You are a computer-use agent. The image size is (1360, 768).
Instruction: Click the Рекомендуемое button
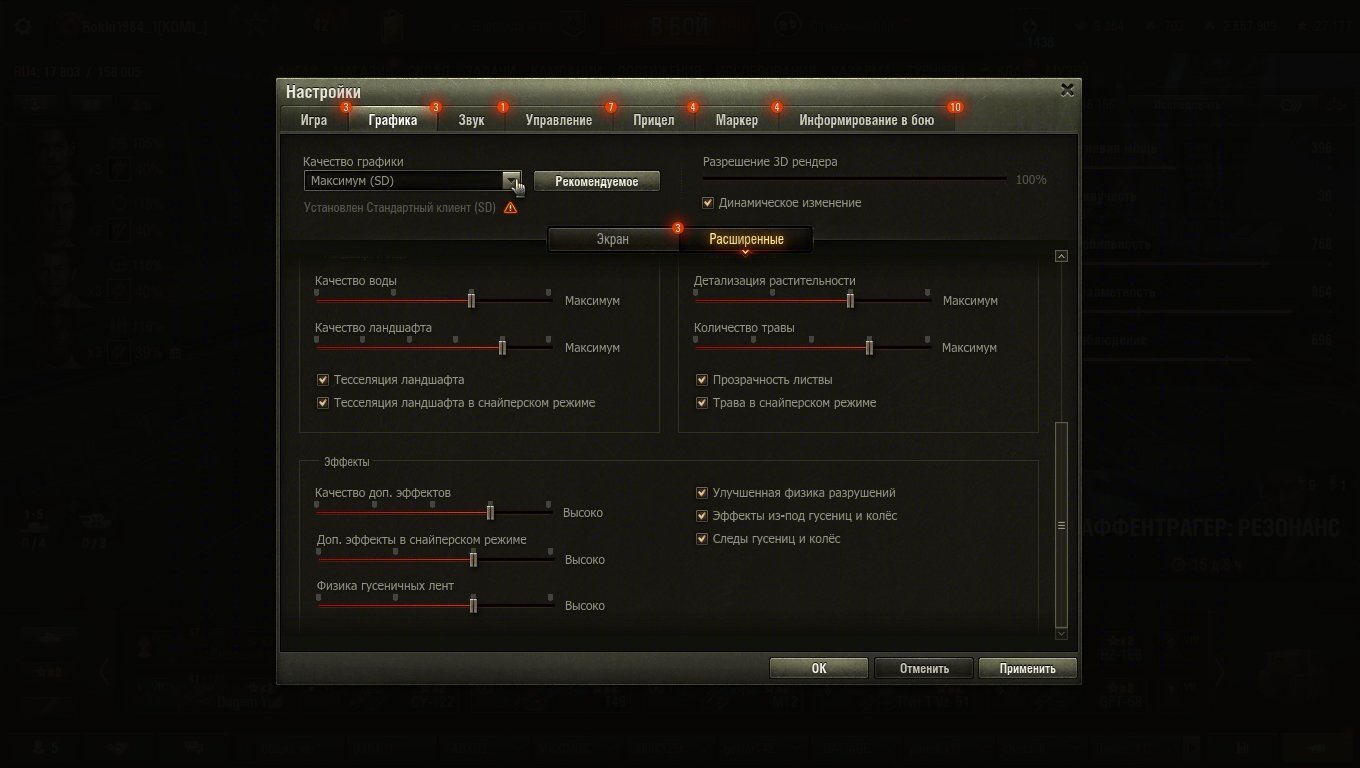[597, 181]
